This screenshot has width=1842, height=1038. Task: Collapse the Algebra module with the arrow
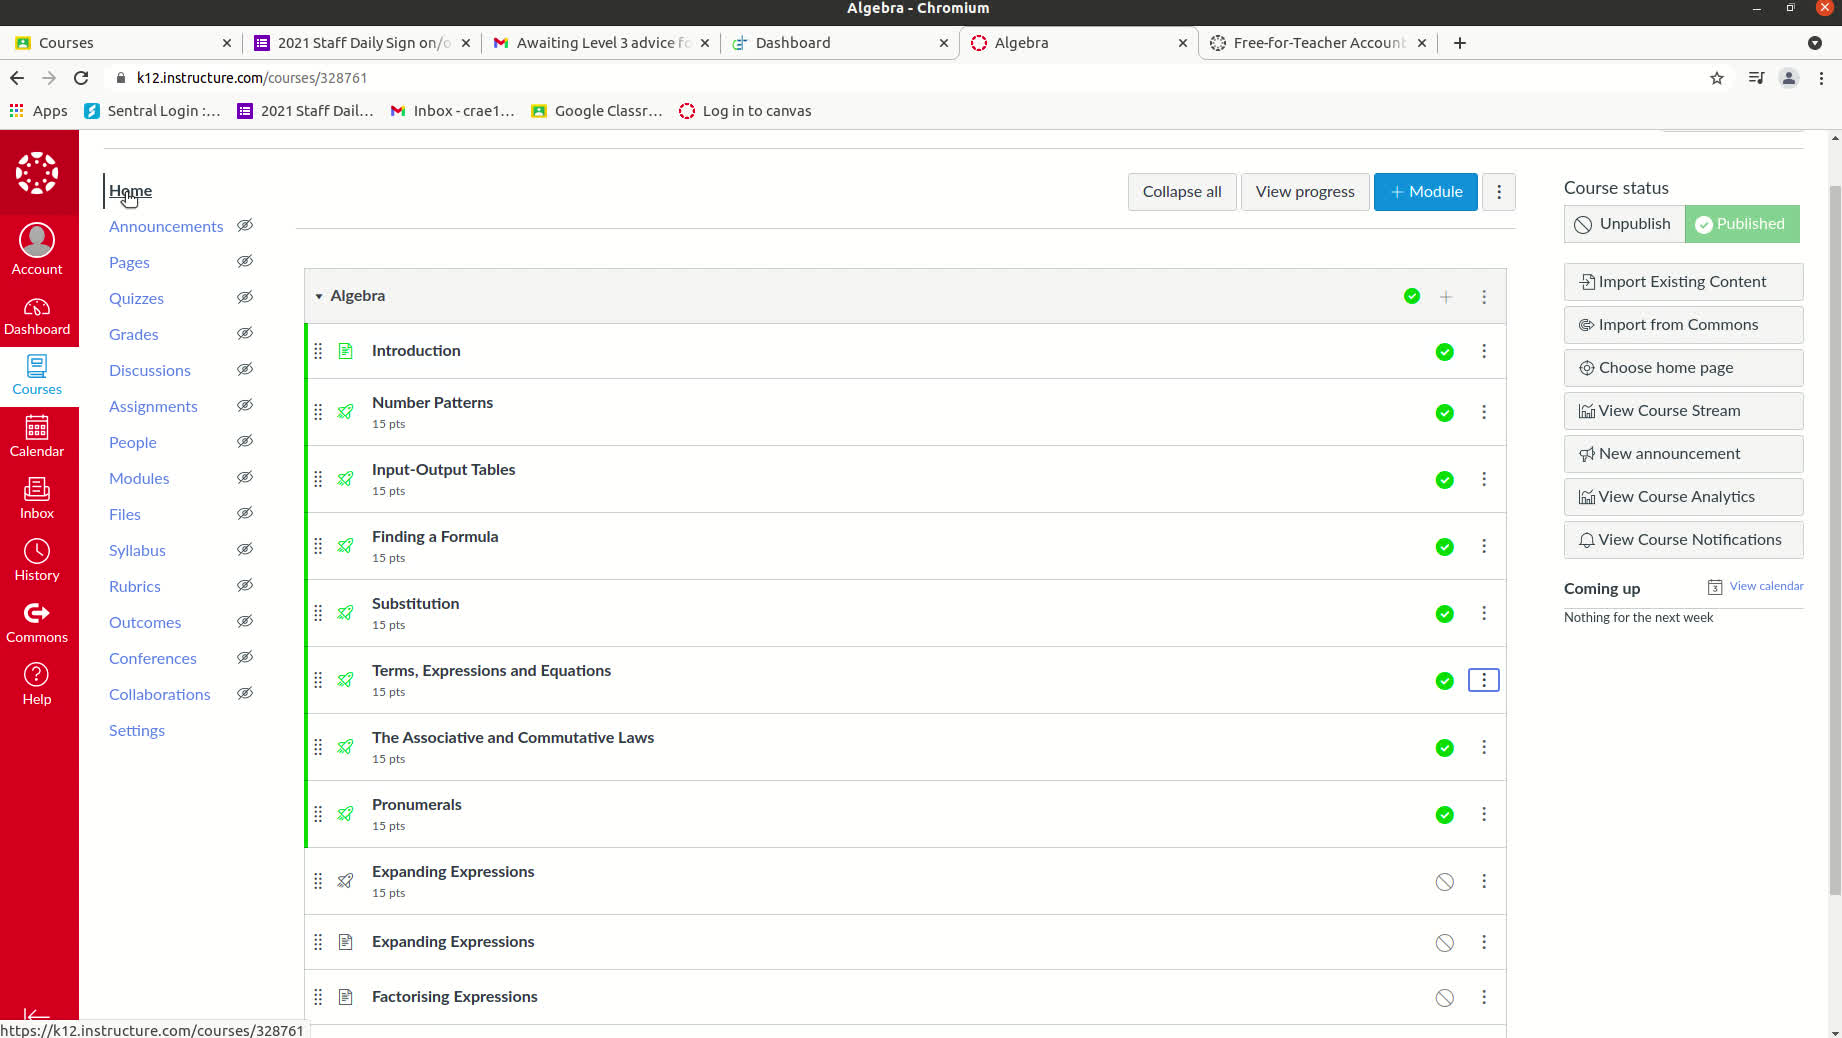point(319,296)
